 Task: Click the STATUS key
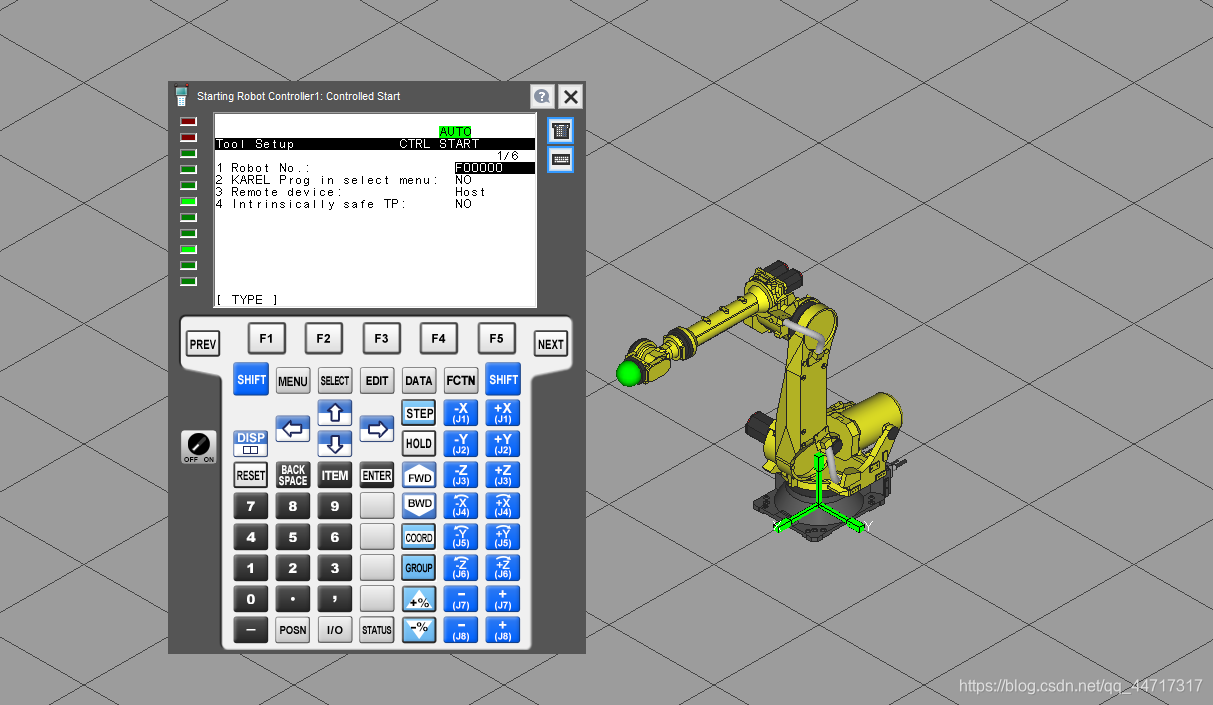(x=377, y=630)
